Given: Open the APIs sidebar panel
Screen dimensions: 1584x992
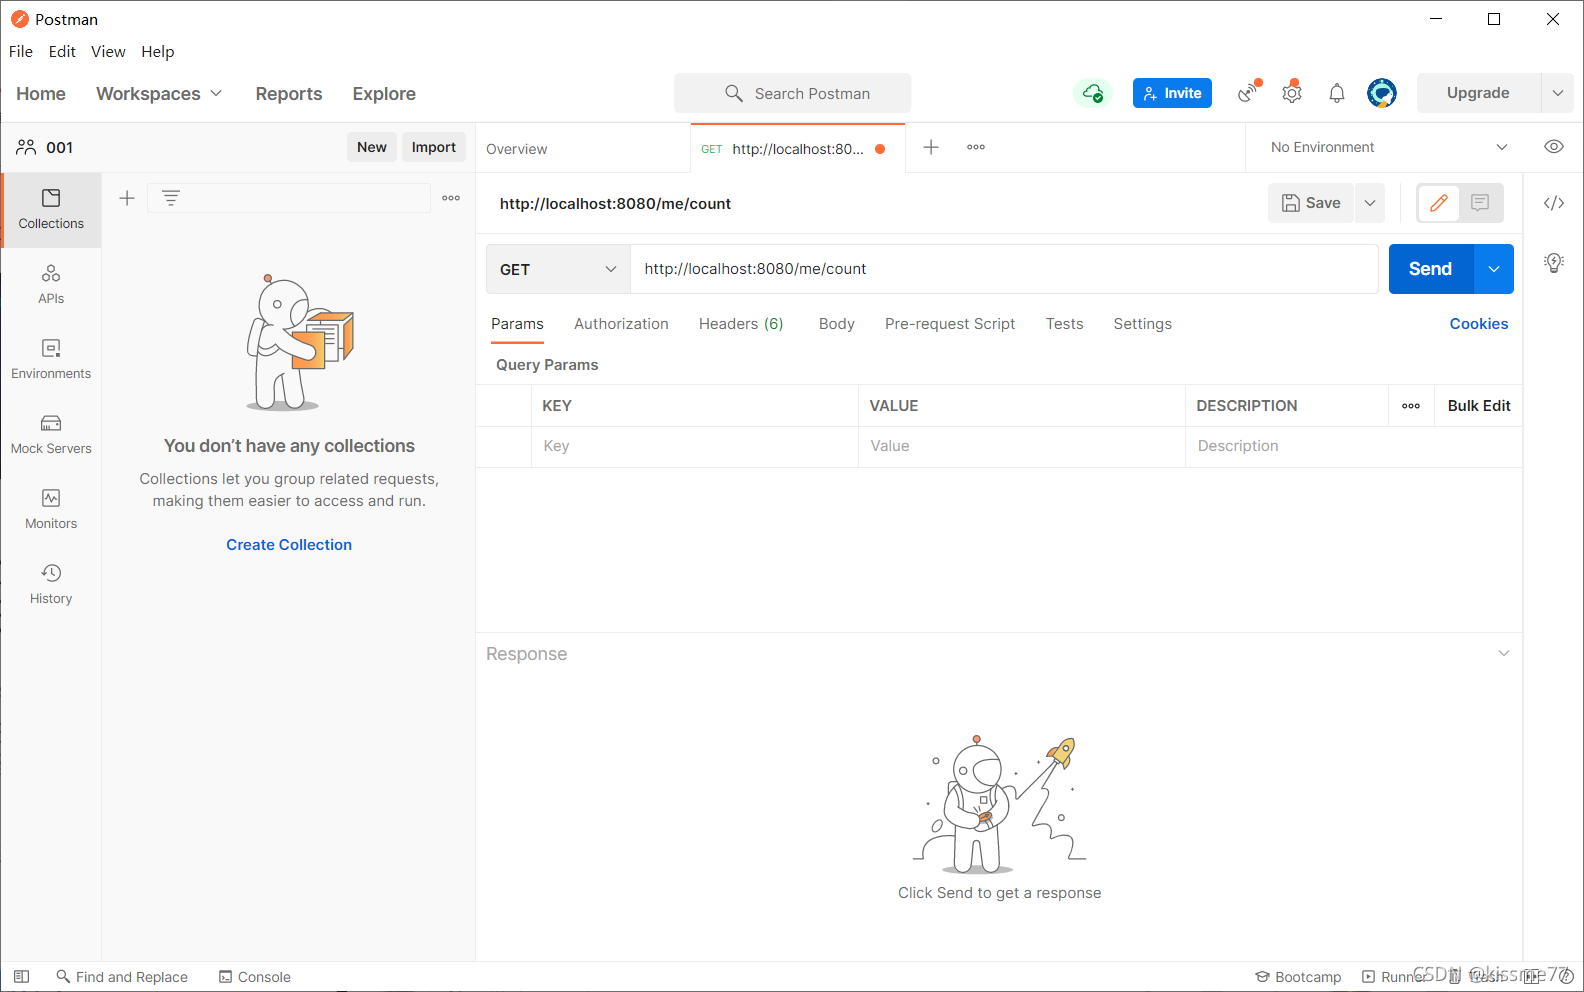Looking at the screenshot, I should (x=51, y=285).
